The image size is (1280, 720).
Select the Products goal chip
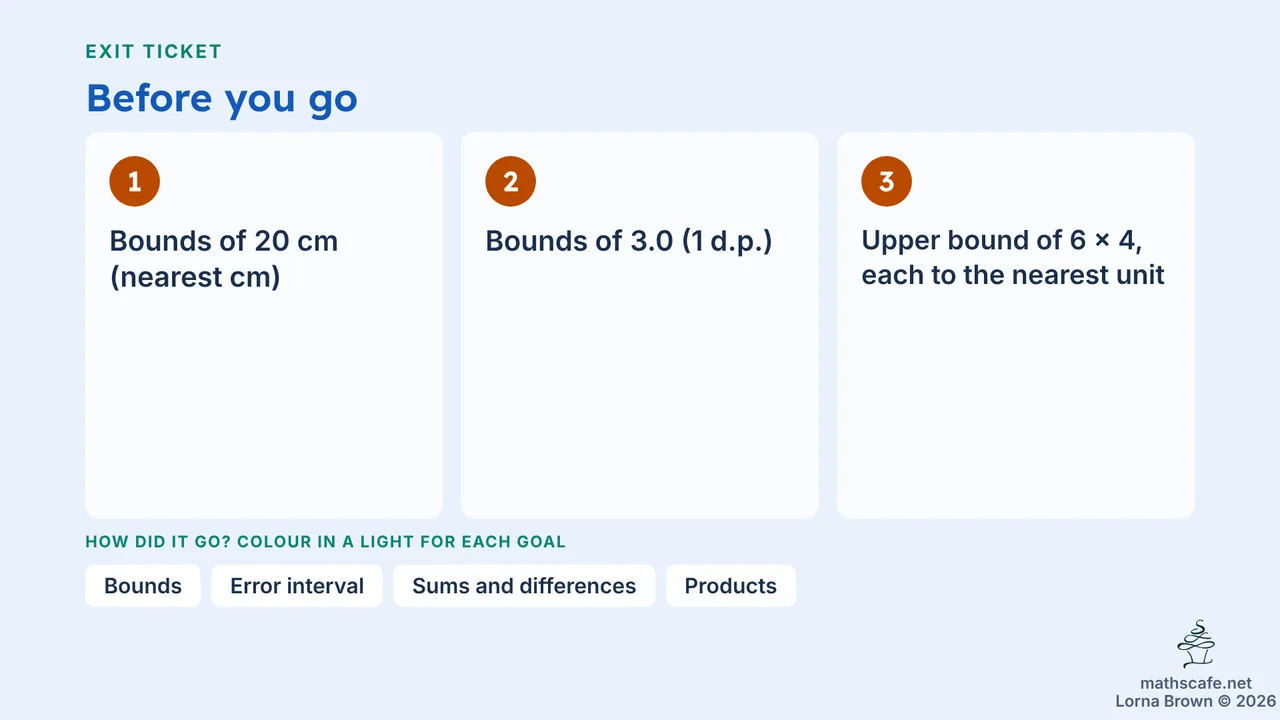point(731,586)
